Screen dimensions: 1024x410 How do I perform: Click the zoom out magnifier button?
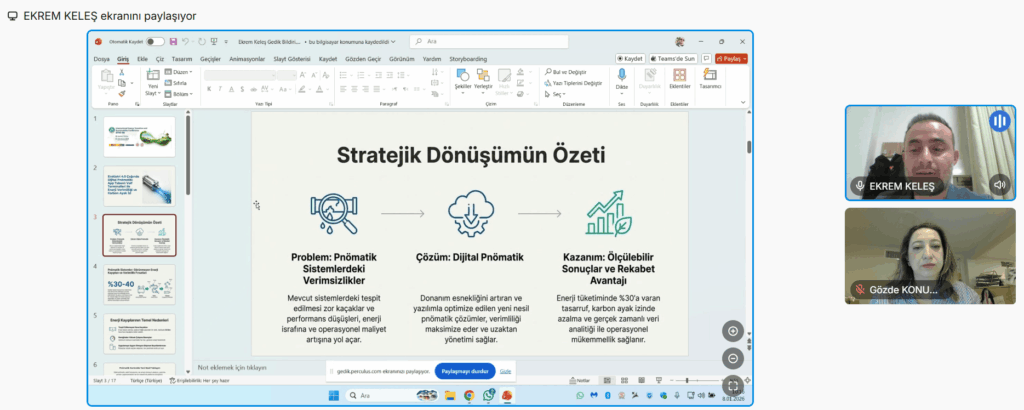coord(733,358)
